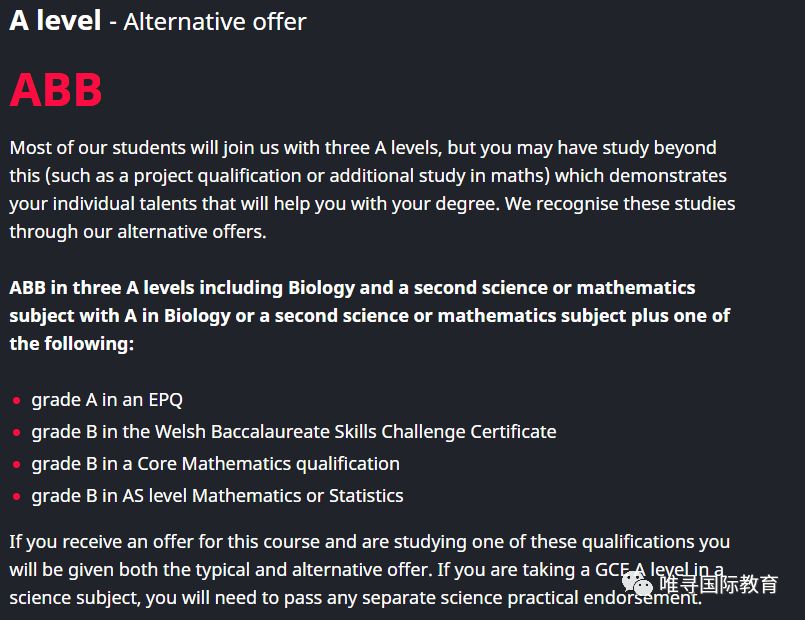Click the 'If you receive an offer' paragraph
Viewport: 805px width, 620px height.
(370, 570)
